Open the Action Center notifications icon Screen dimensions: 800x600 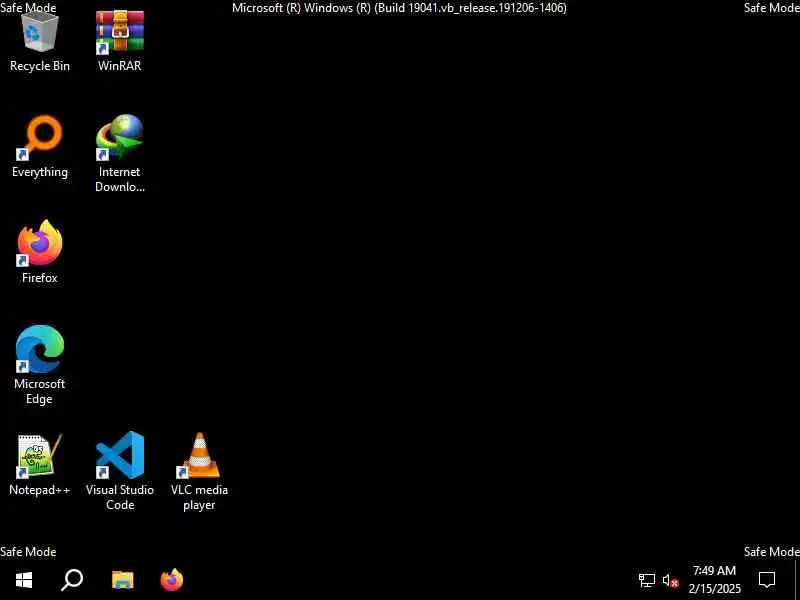767,580
